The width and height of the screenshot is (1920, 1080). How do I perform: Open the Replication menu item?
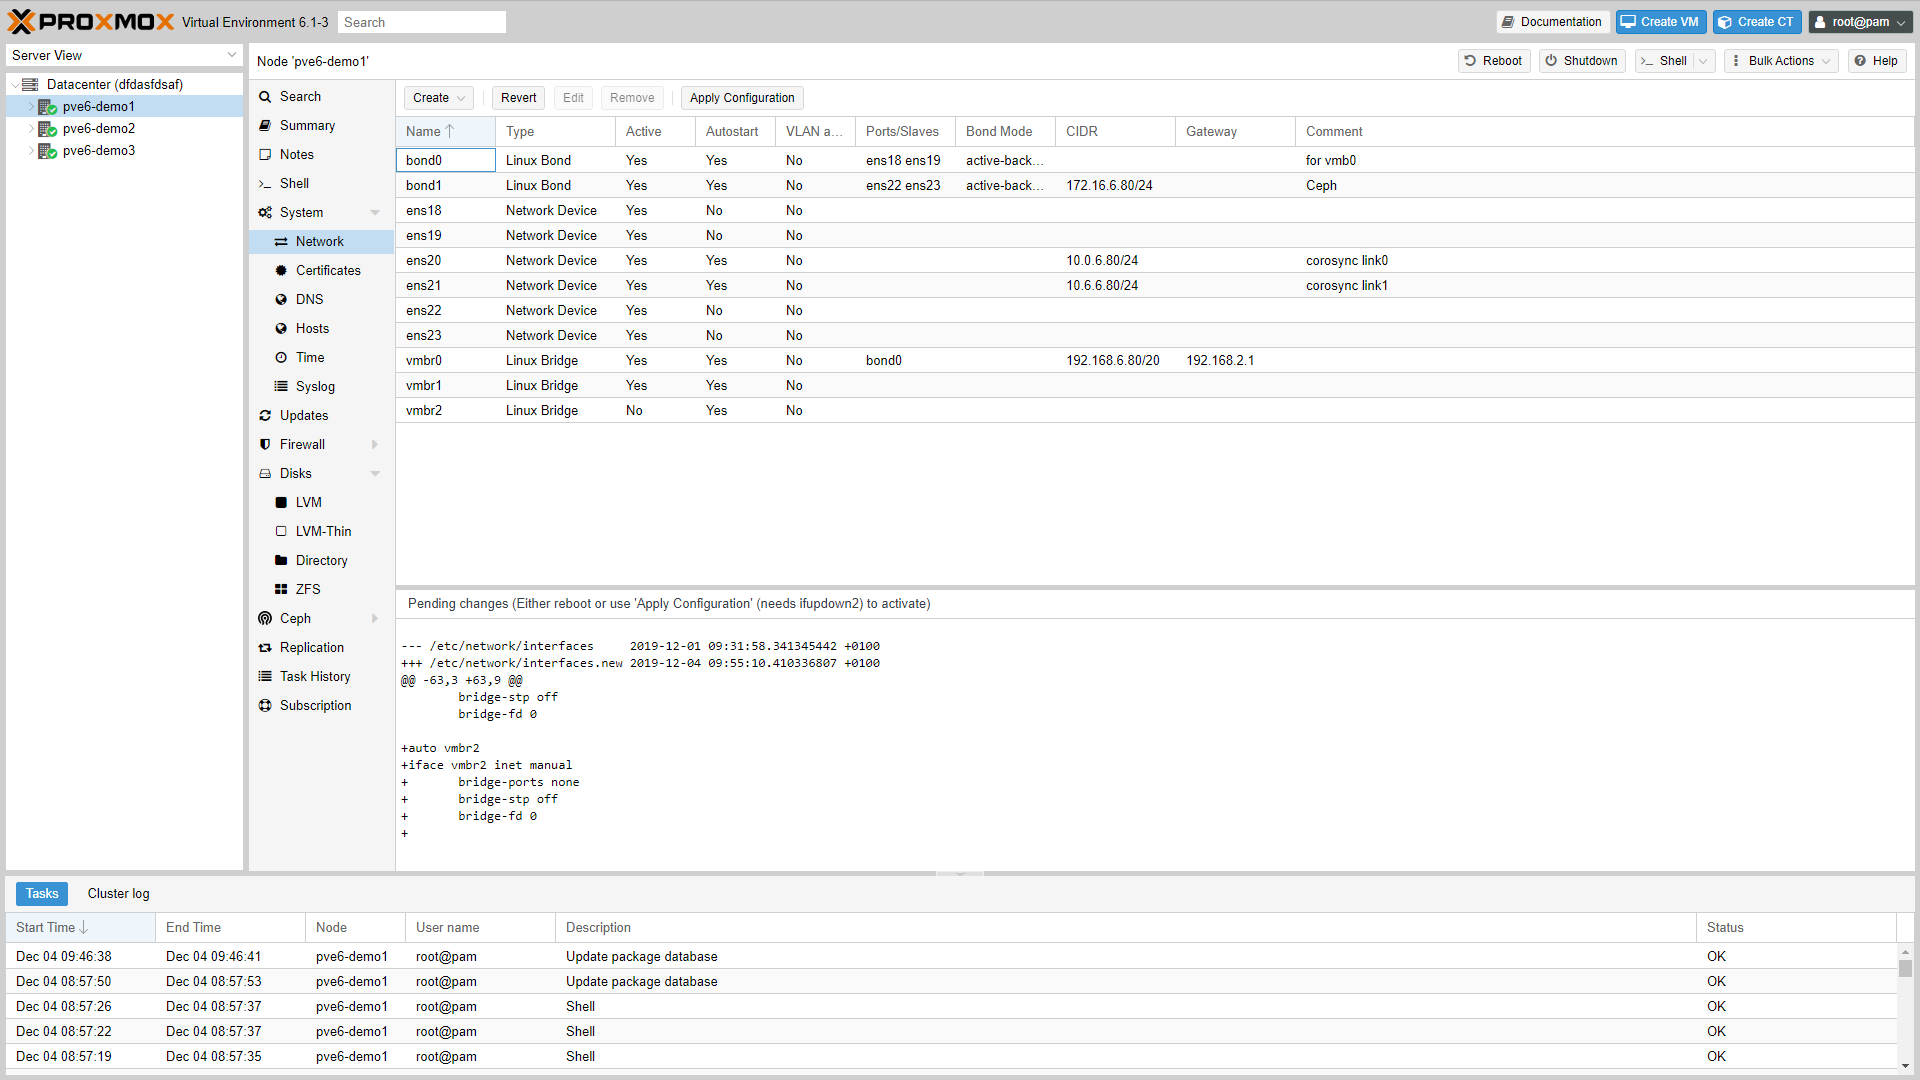[321, 648]
